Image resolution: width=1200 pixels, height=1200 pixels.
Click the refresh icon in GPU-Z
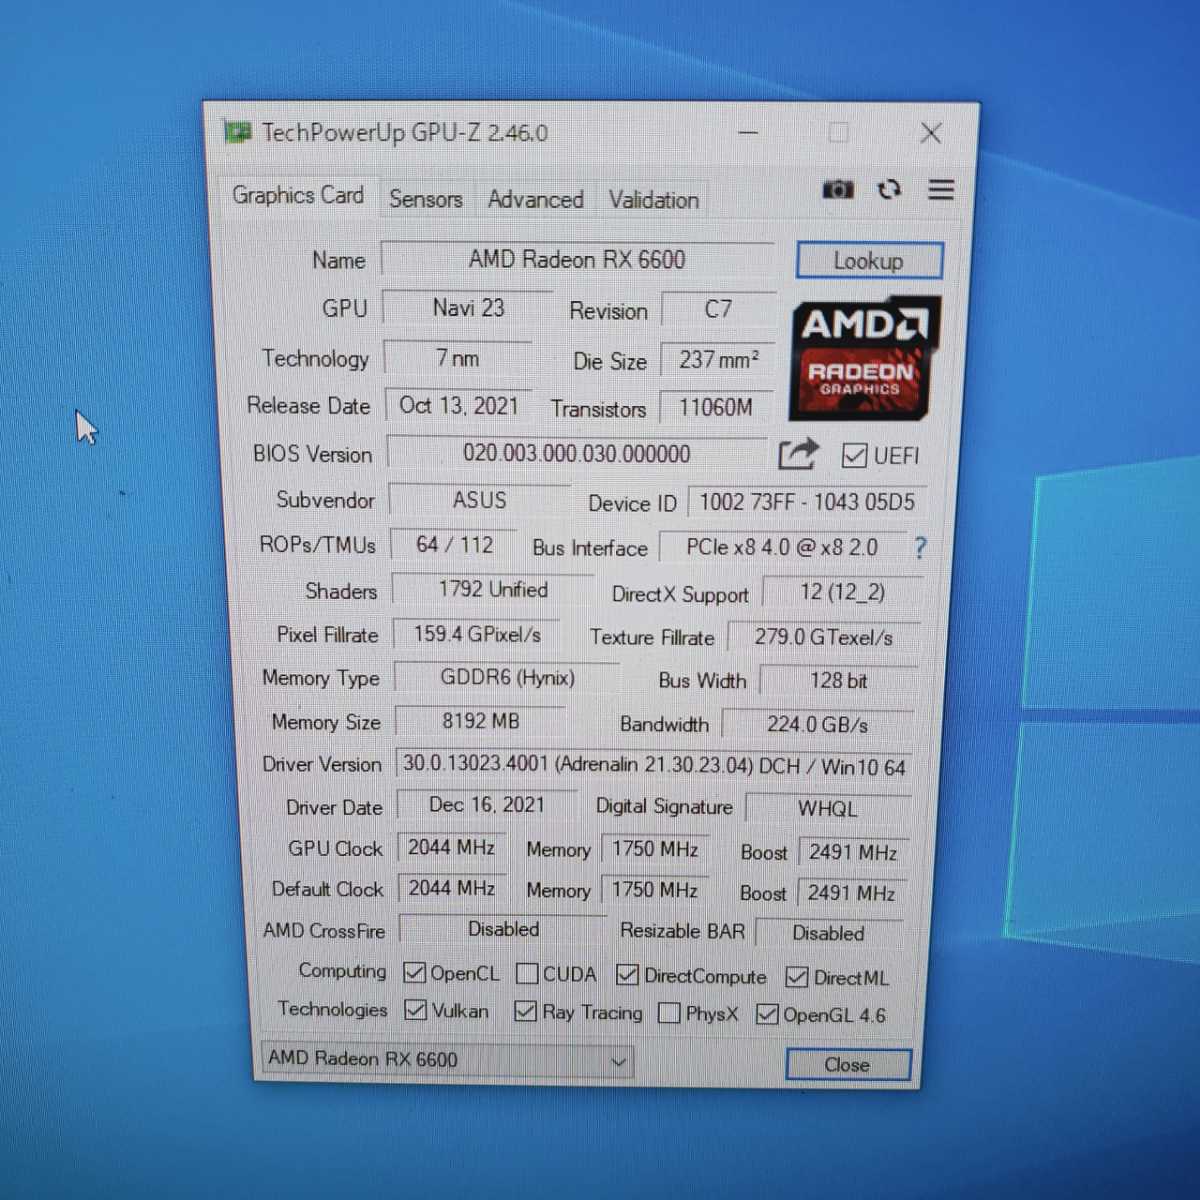pyautogui.click(x=889, y=189)
